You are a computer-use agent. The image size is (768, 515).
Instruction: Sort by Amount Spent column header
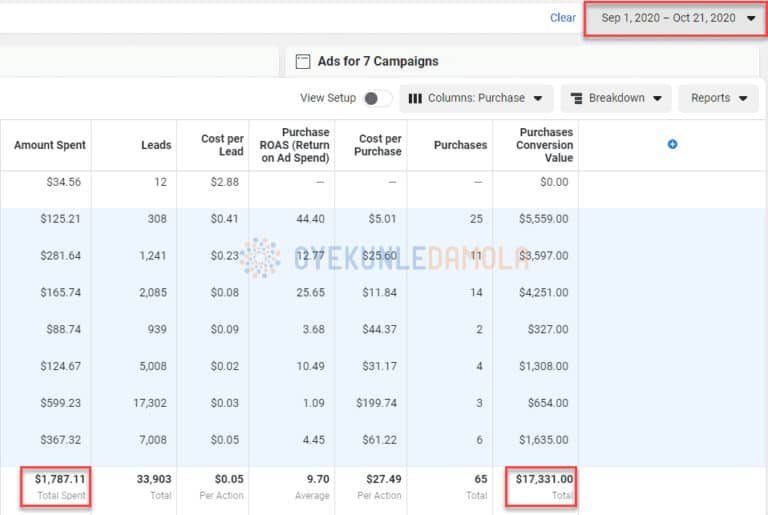[x=49, y=145]
